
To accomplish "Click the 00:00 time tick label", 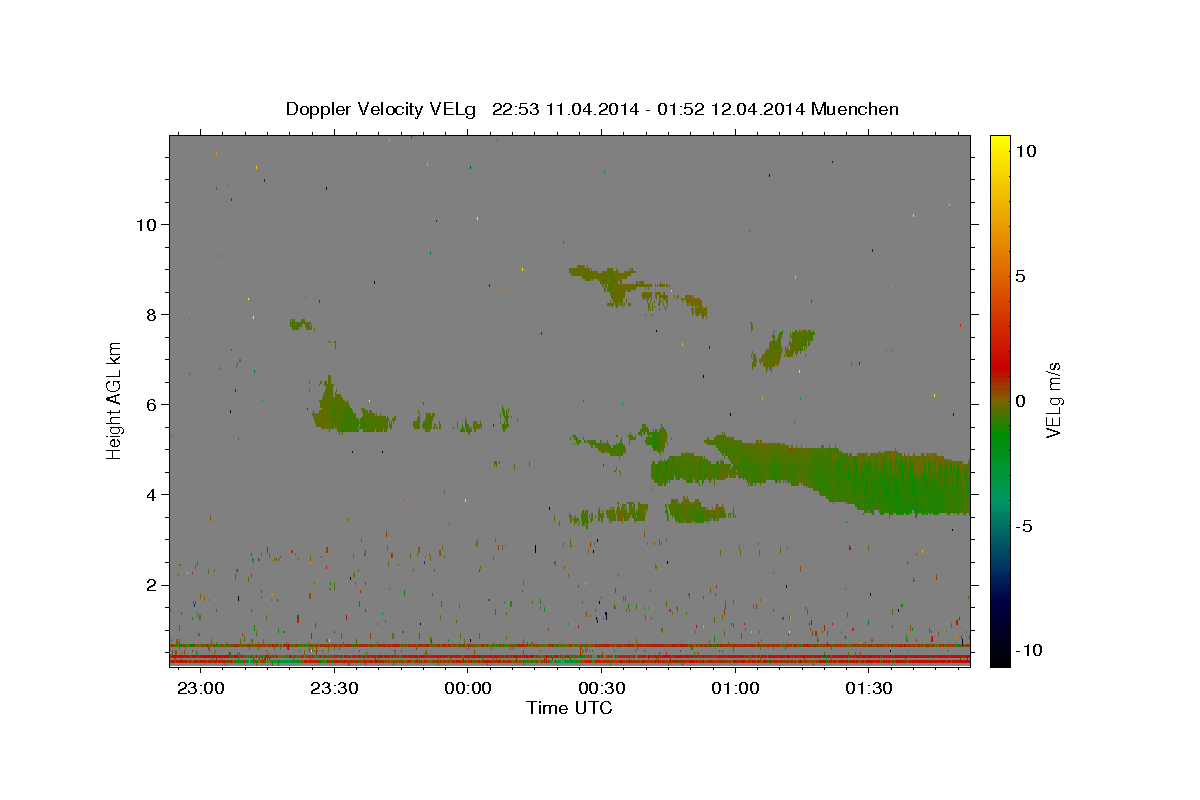I will [468, 688].
